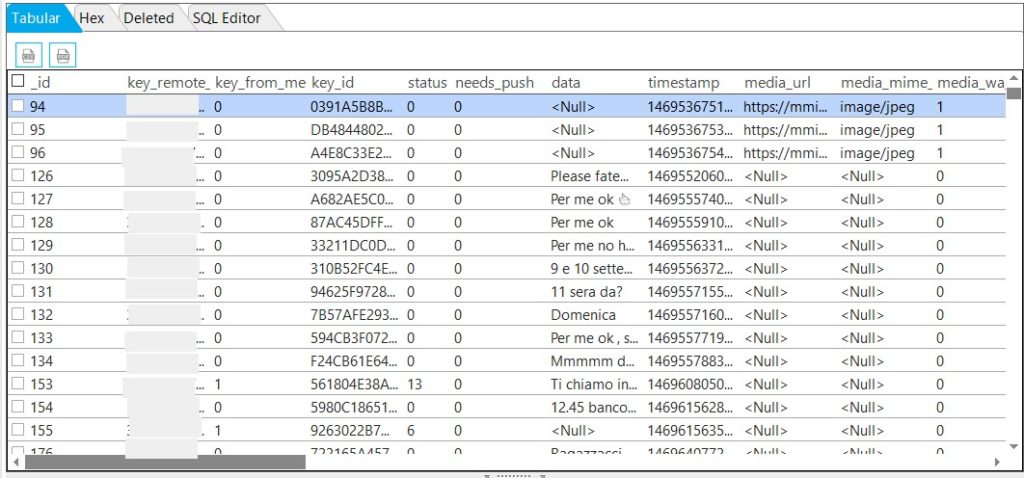Click the horizontal scrollbar right arrow

pos(996,462)
